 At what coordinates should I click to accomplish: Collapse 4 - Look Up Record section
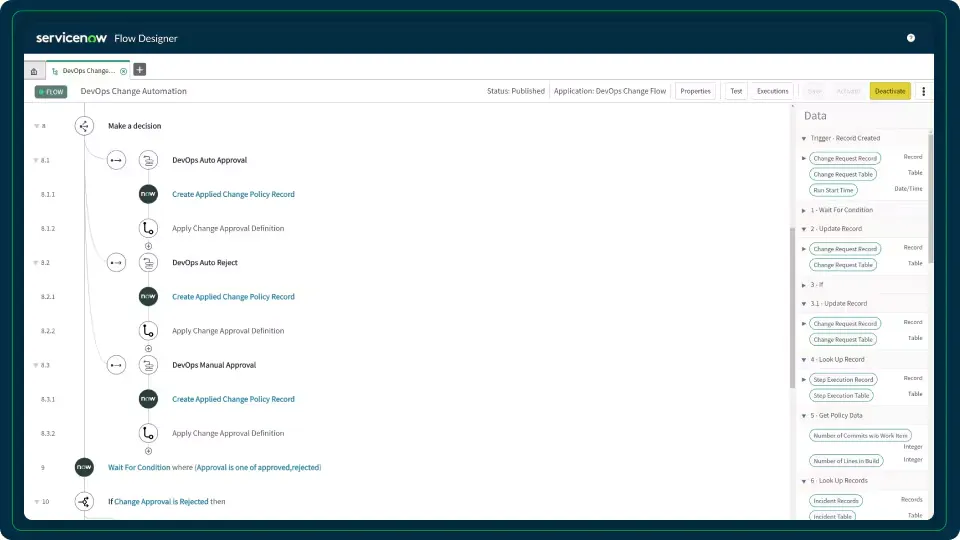pos(804,360)
